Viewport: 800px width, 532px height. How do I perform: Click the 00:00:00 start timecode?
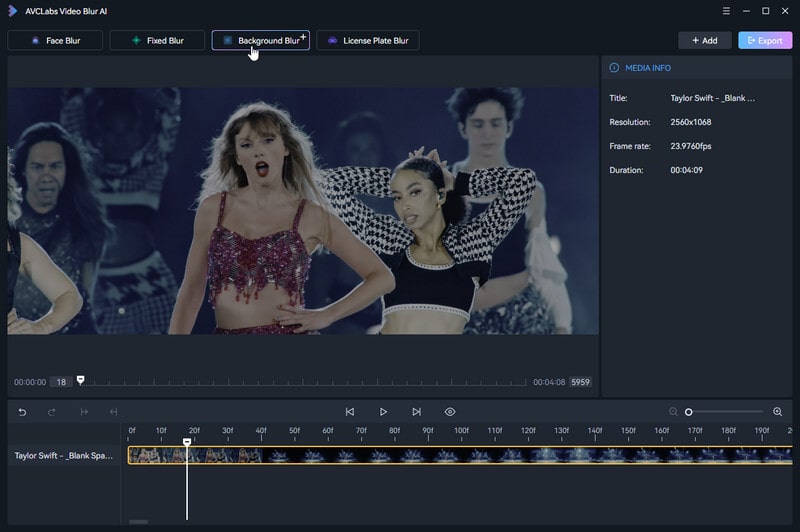(x=30, y=382)
